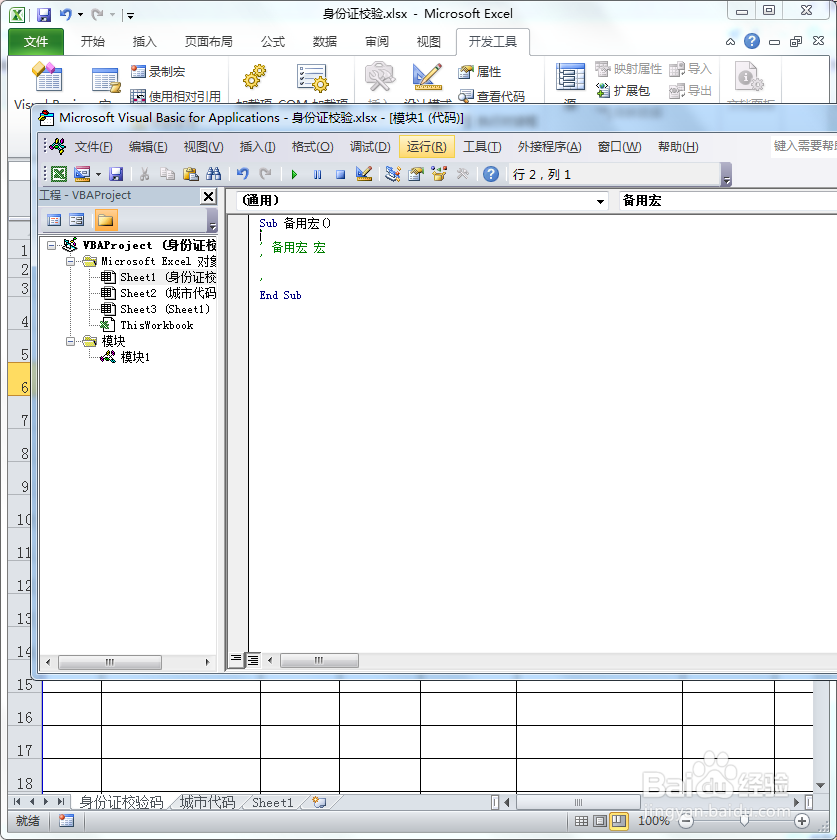Switch to Page Break Preview view button

(x=619, y=821)
